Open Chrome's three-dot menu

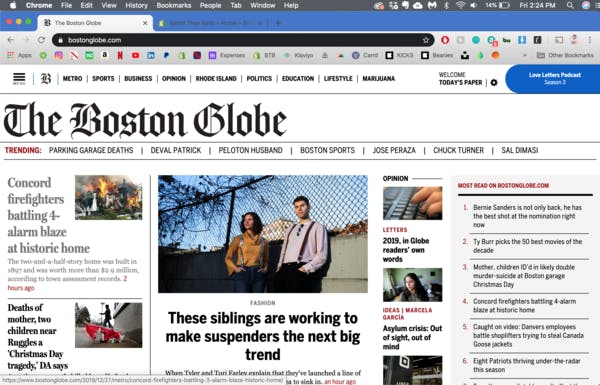[x=590, y=40]
